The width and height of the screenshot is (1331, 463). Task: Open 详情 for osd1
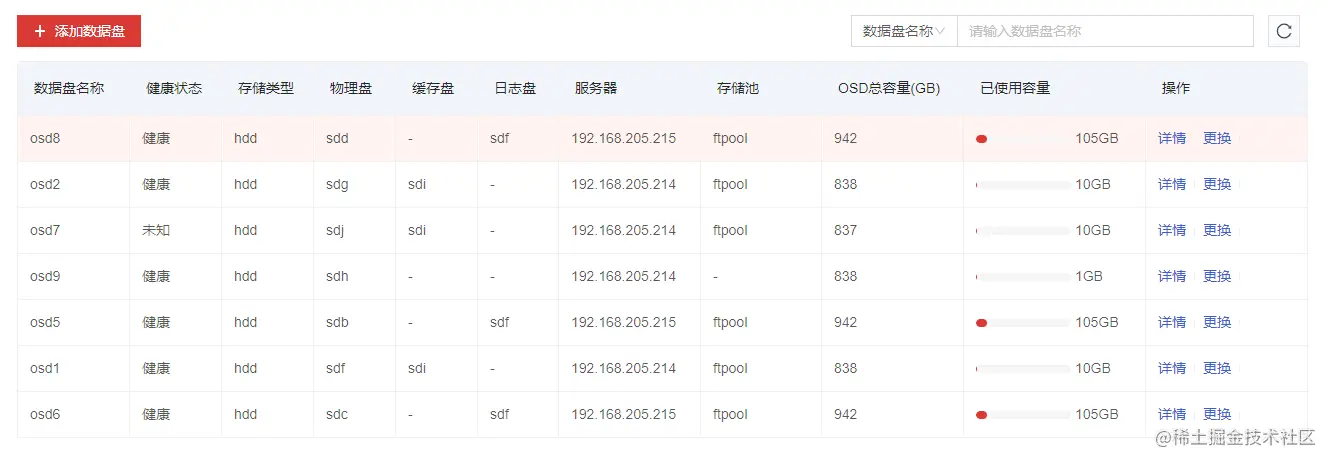pos(1172,368)
